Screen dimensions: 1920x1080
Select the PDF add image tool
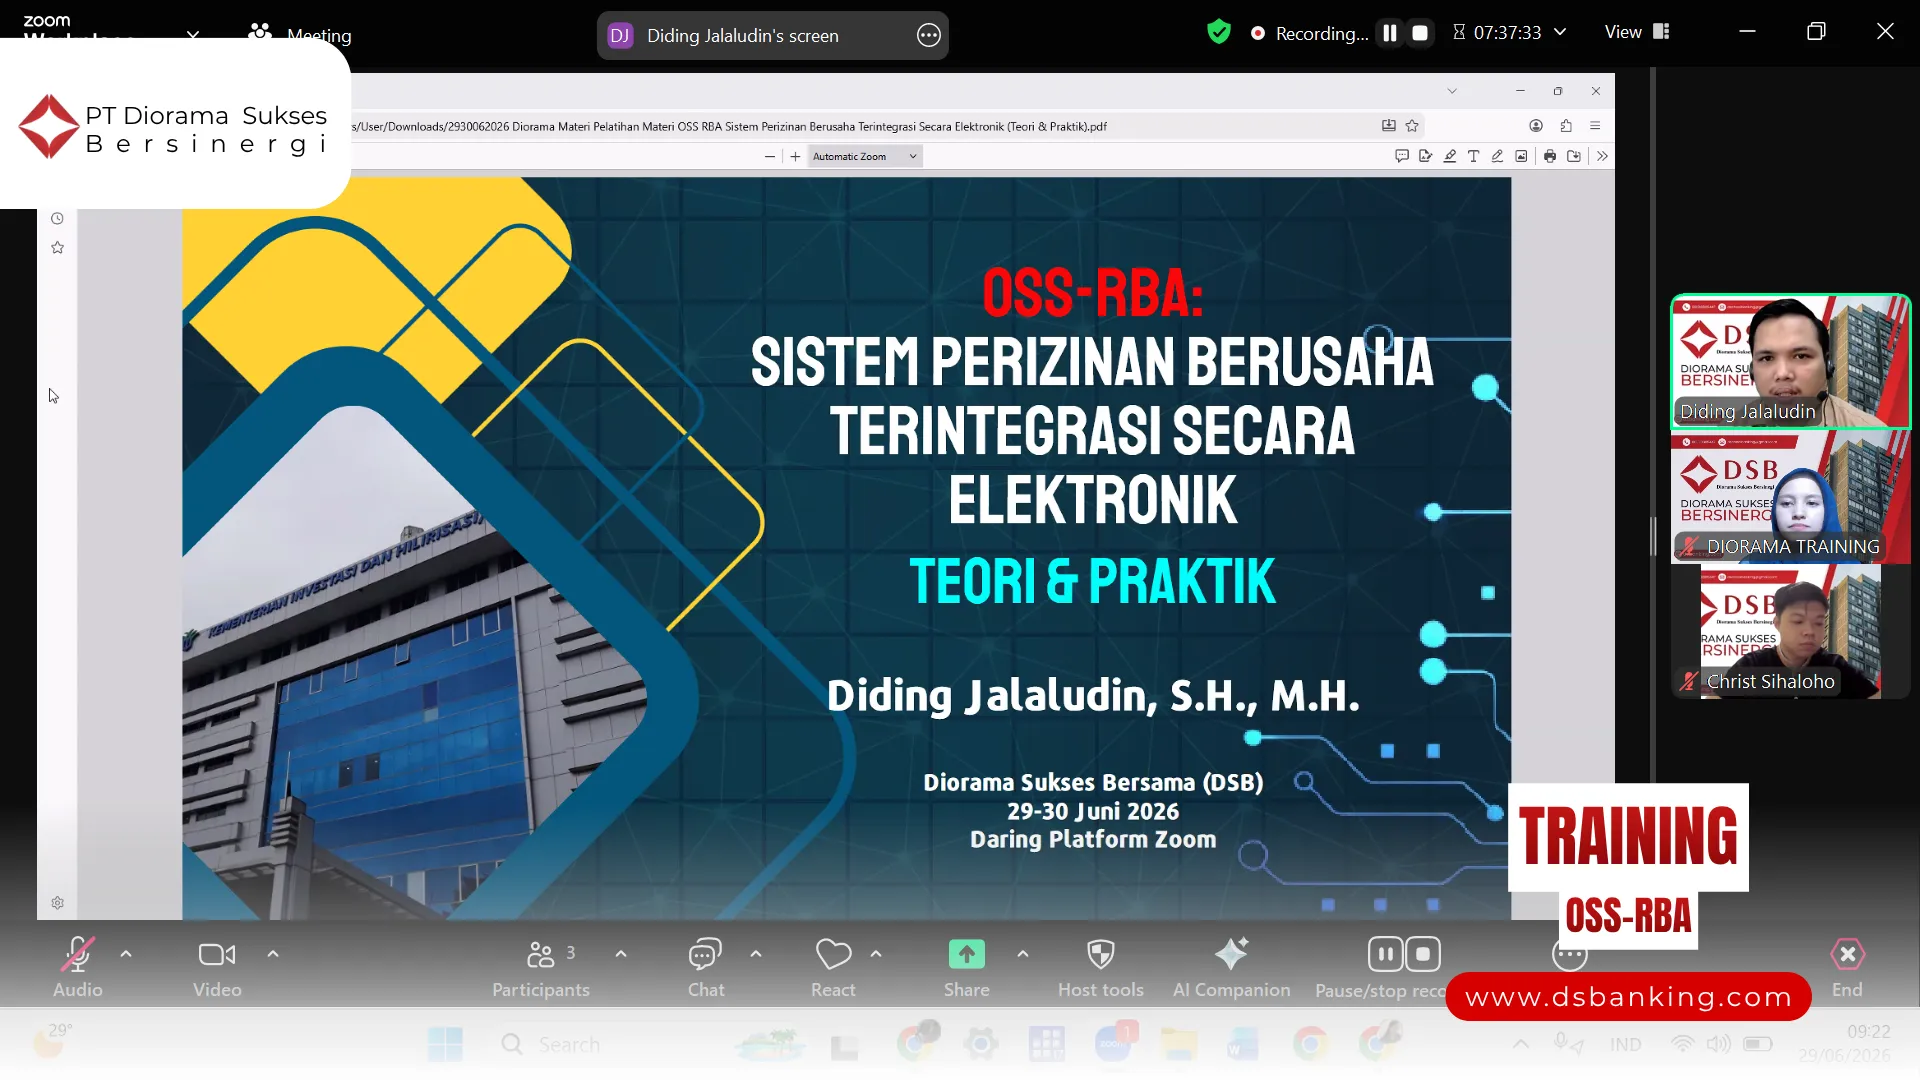(1521, 157)
